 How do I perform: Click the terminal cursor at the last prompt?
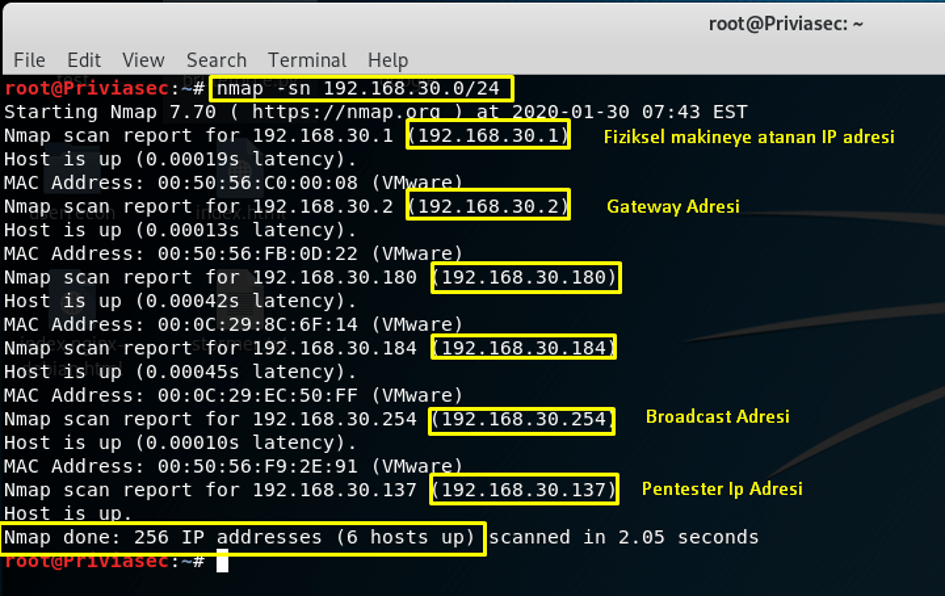tap(222, 561)
